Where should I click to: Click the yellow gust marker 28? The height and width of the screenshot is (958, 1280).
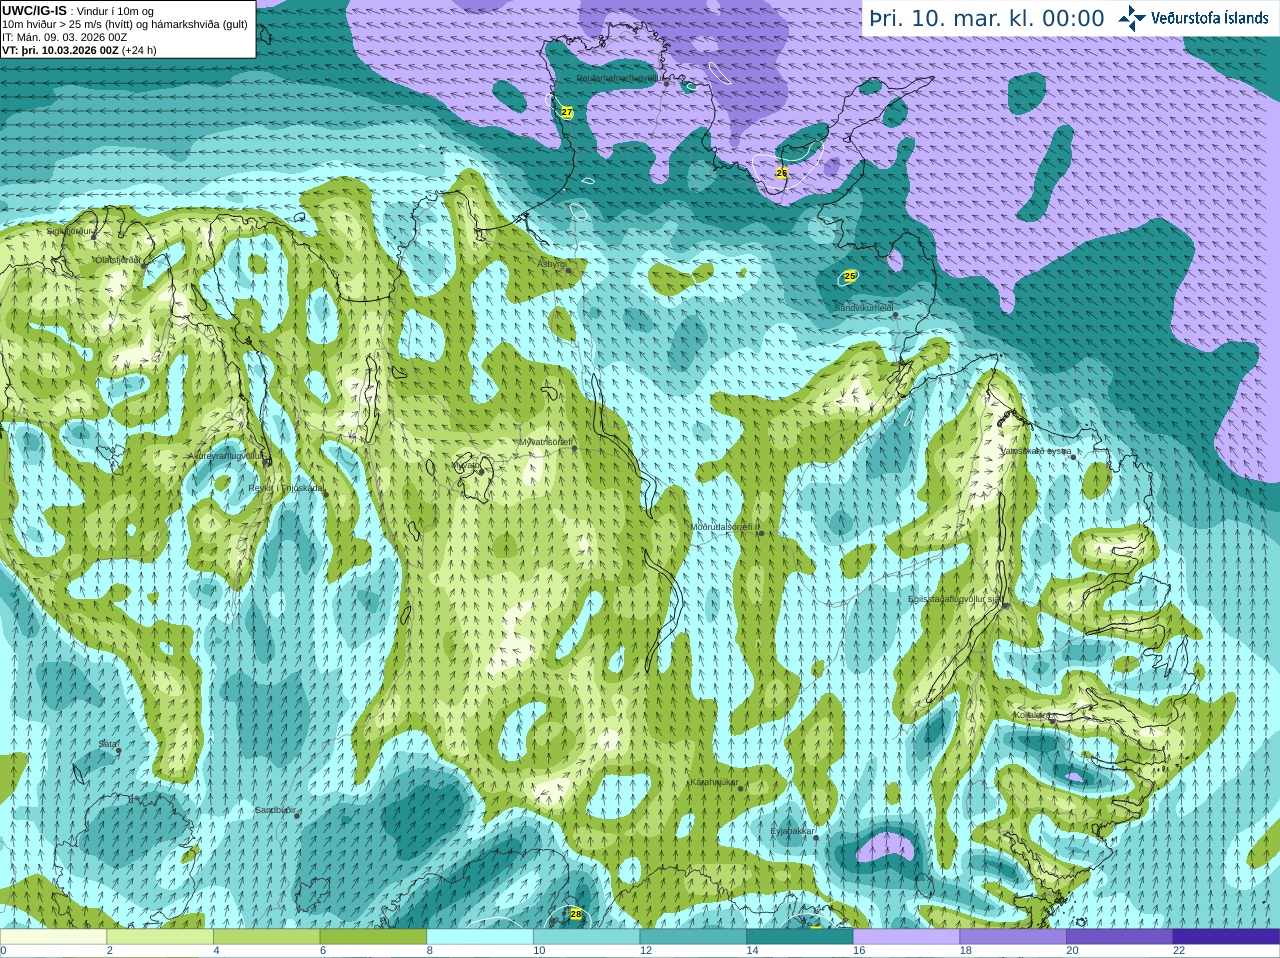tap(576, 914)
